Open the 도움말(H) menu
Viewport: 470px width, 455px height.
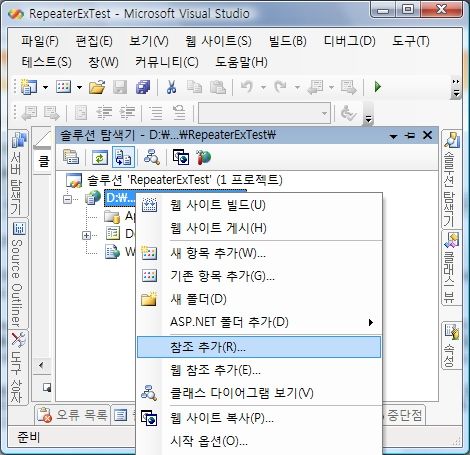[241, 62]
